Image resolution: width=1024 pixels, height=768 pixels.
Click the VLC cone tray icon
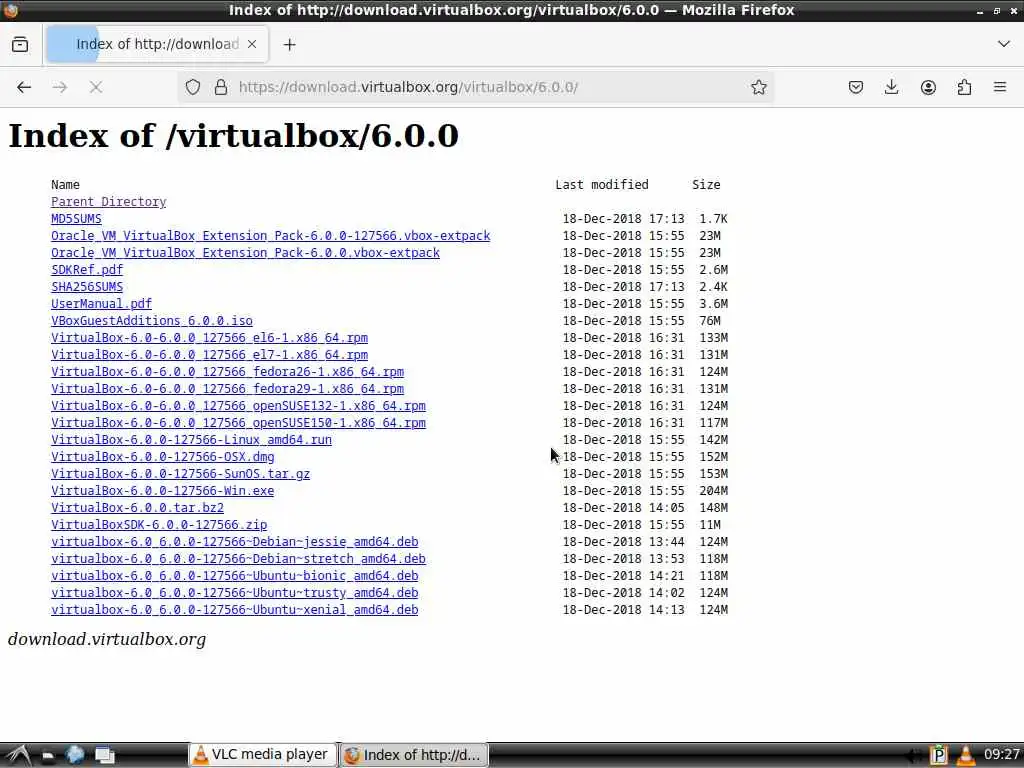[965, 756]
